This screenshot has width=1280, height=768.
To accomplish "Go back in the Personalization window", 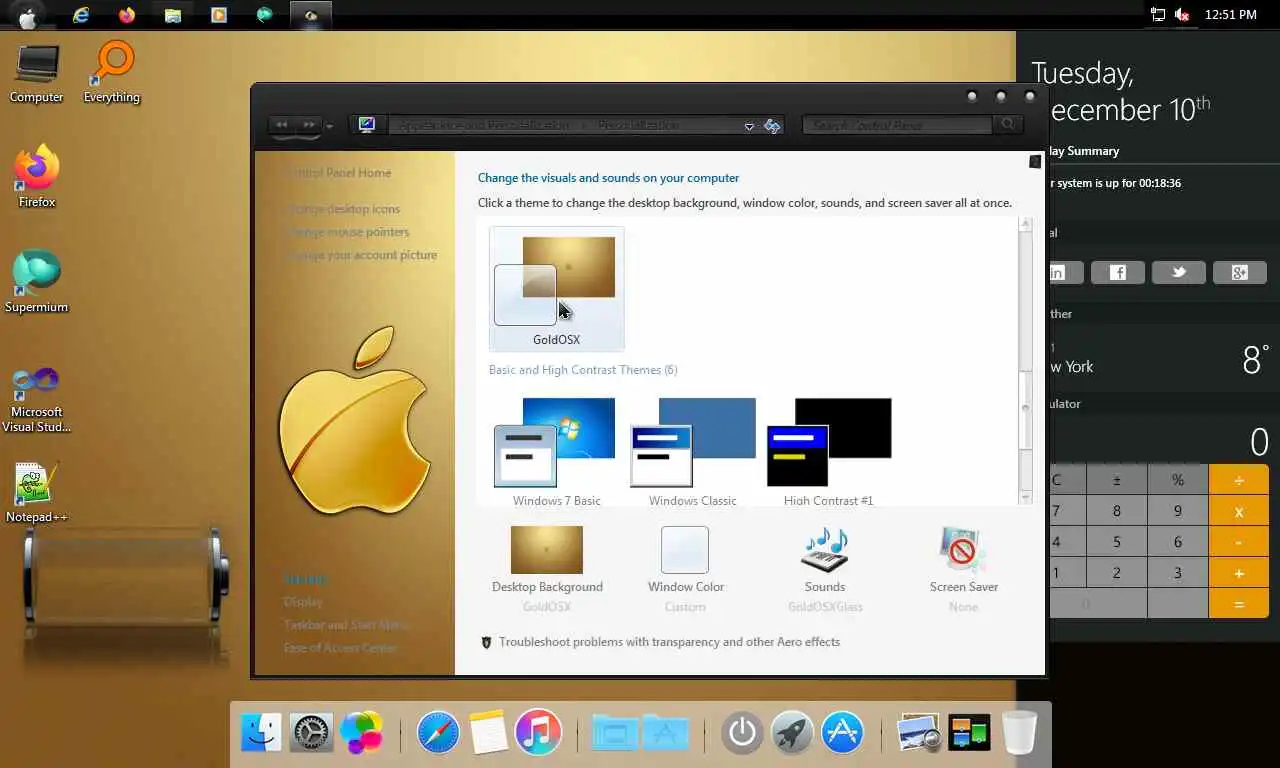I will (x=282, y=125).
